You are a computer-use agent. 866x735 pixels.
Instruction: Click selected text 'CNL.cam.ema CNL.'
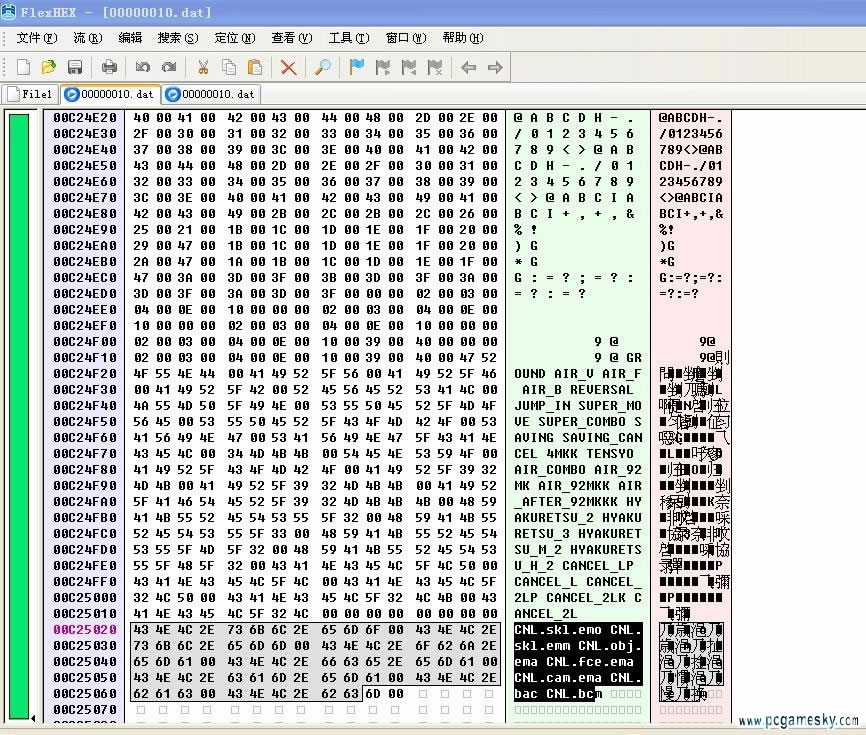click(578, 678)
